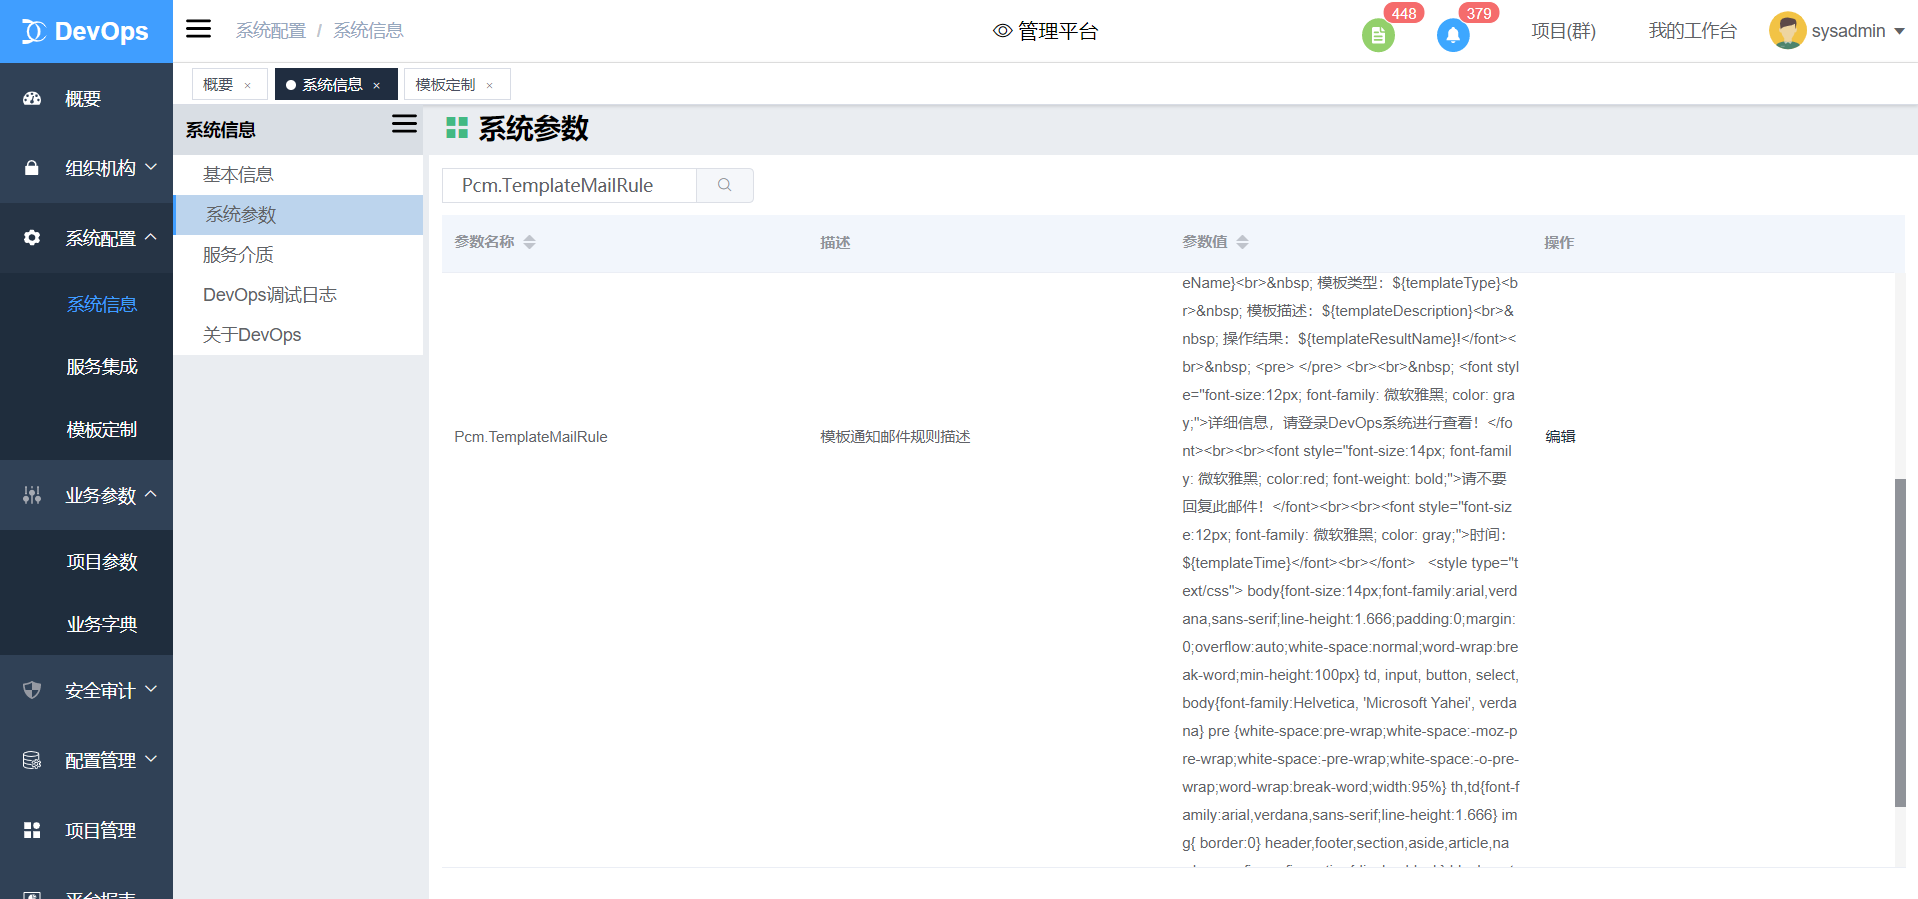This screenshot has width=1918, height=899.
Task: Sort by 参数值 column
Action: tap(1242, 242)
